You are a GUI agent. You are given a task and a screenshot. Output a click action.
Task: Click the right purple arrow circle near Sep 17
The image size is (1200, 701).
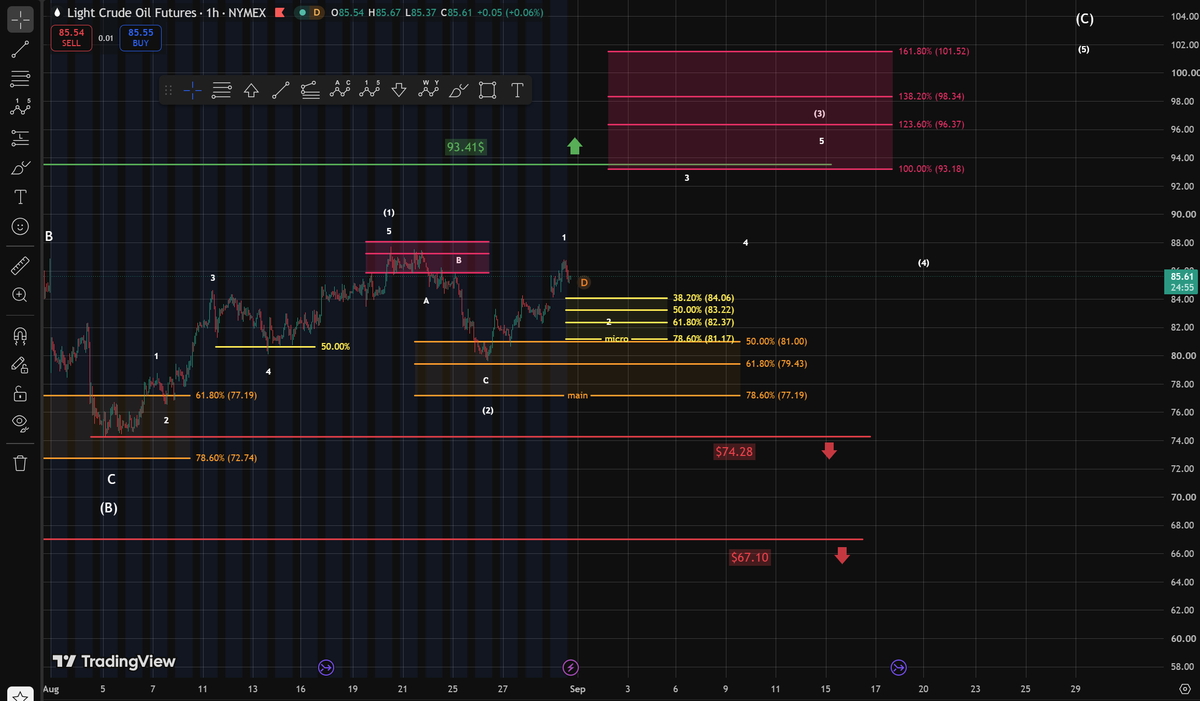point(898,666)
